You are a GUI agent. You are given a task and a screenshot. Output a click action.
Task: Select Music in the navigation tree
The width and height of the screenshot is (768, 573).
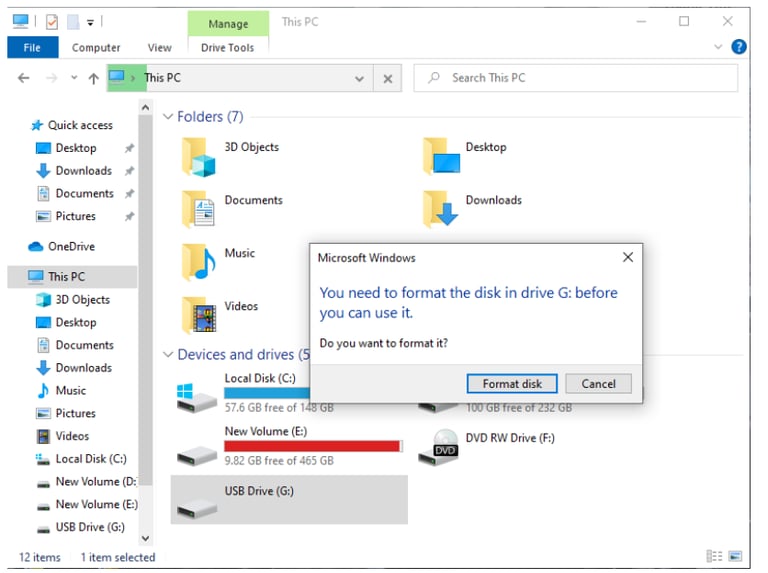tap(71, 390)
